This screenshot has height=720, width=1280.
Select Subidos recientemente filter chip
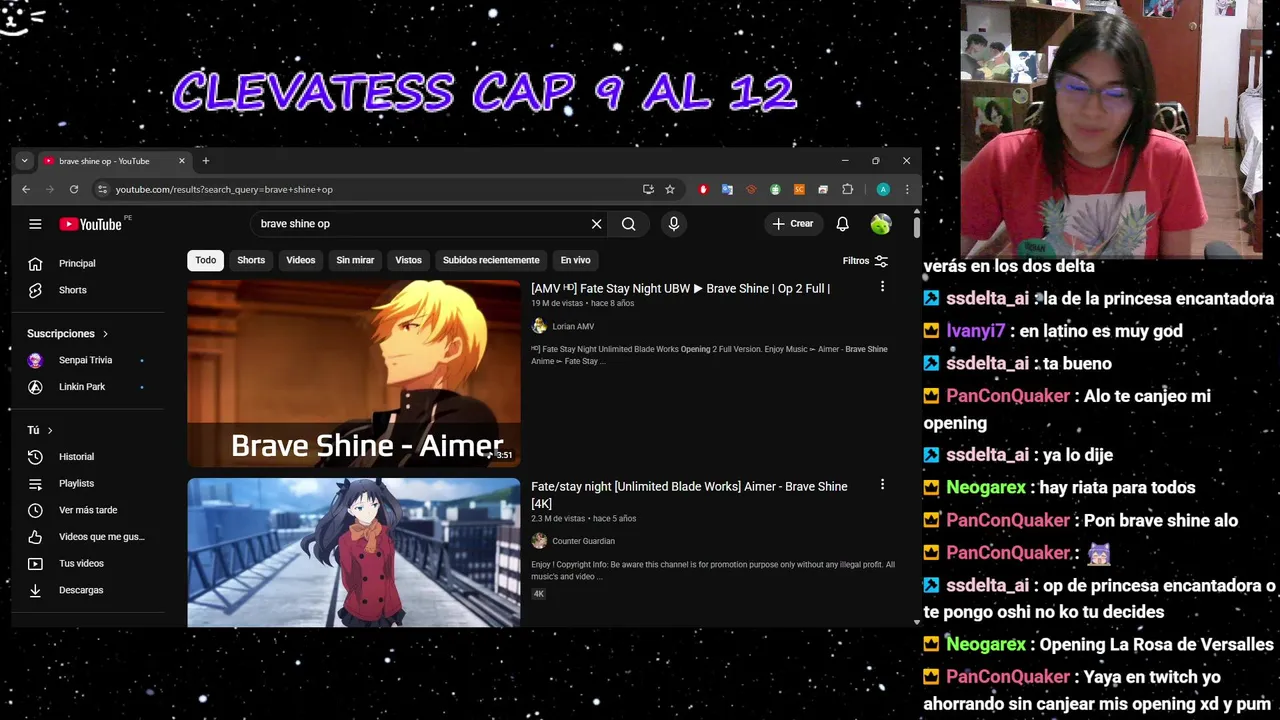click(x=491, y=260)
